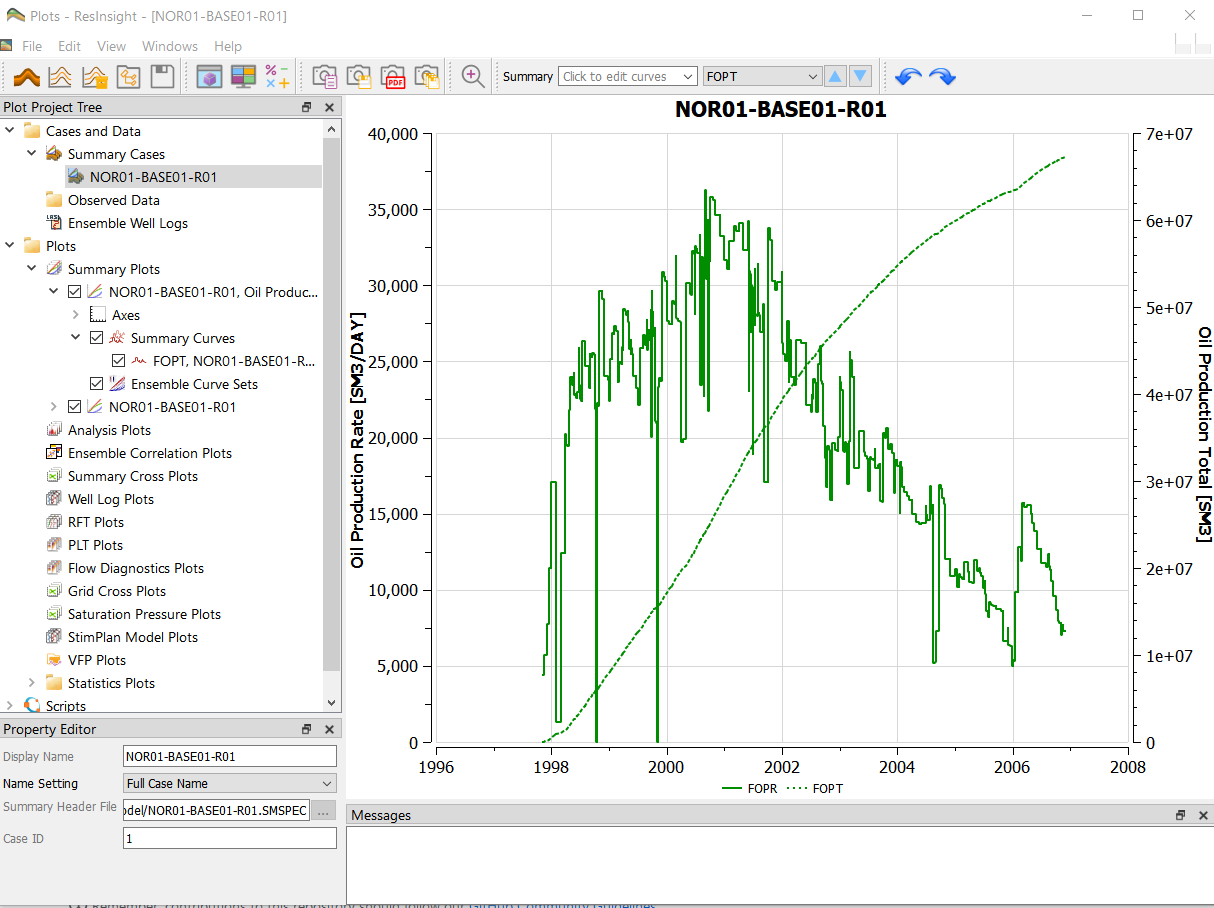Uncheck the FOPT summary curve checkbox
Image resolution: width=1214 pixels, height=908 pixels.
coord(117,361)
